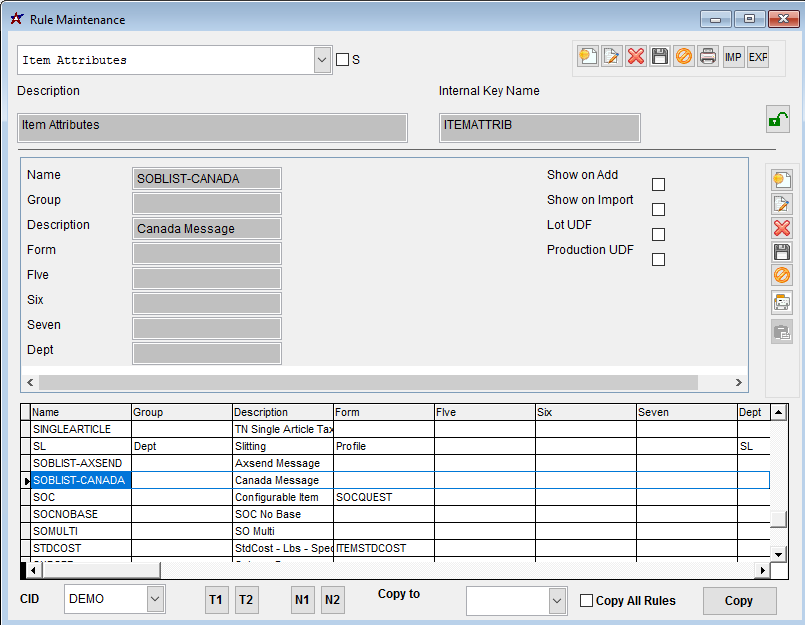
Task: Toggle the Lot UDF checkbox
Action: (x=658, y=235)
